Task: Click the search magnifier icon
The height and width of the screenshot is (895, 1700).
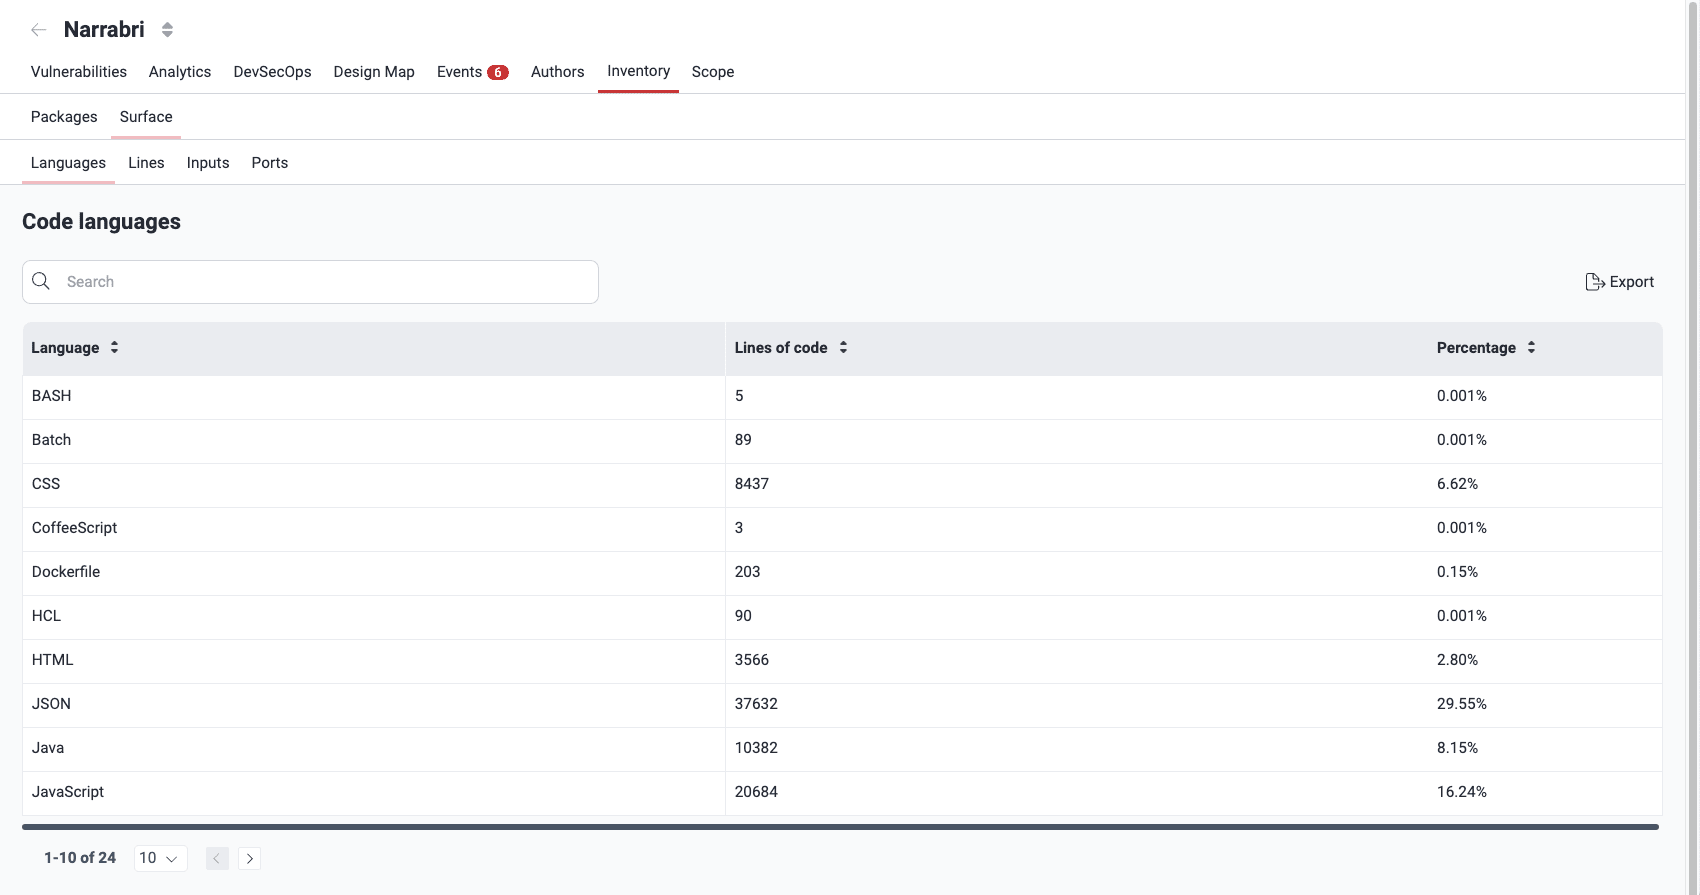Action: (41, 281)
